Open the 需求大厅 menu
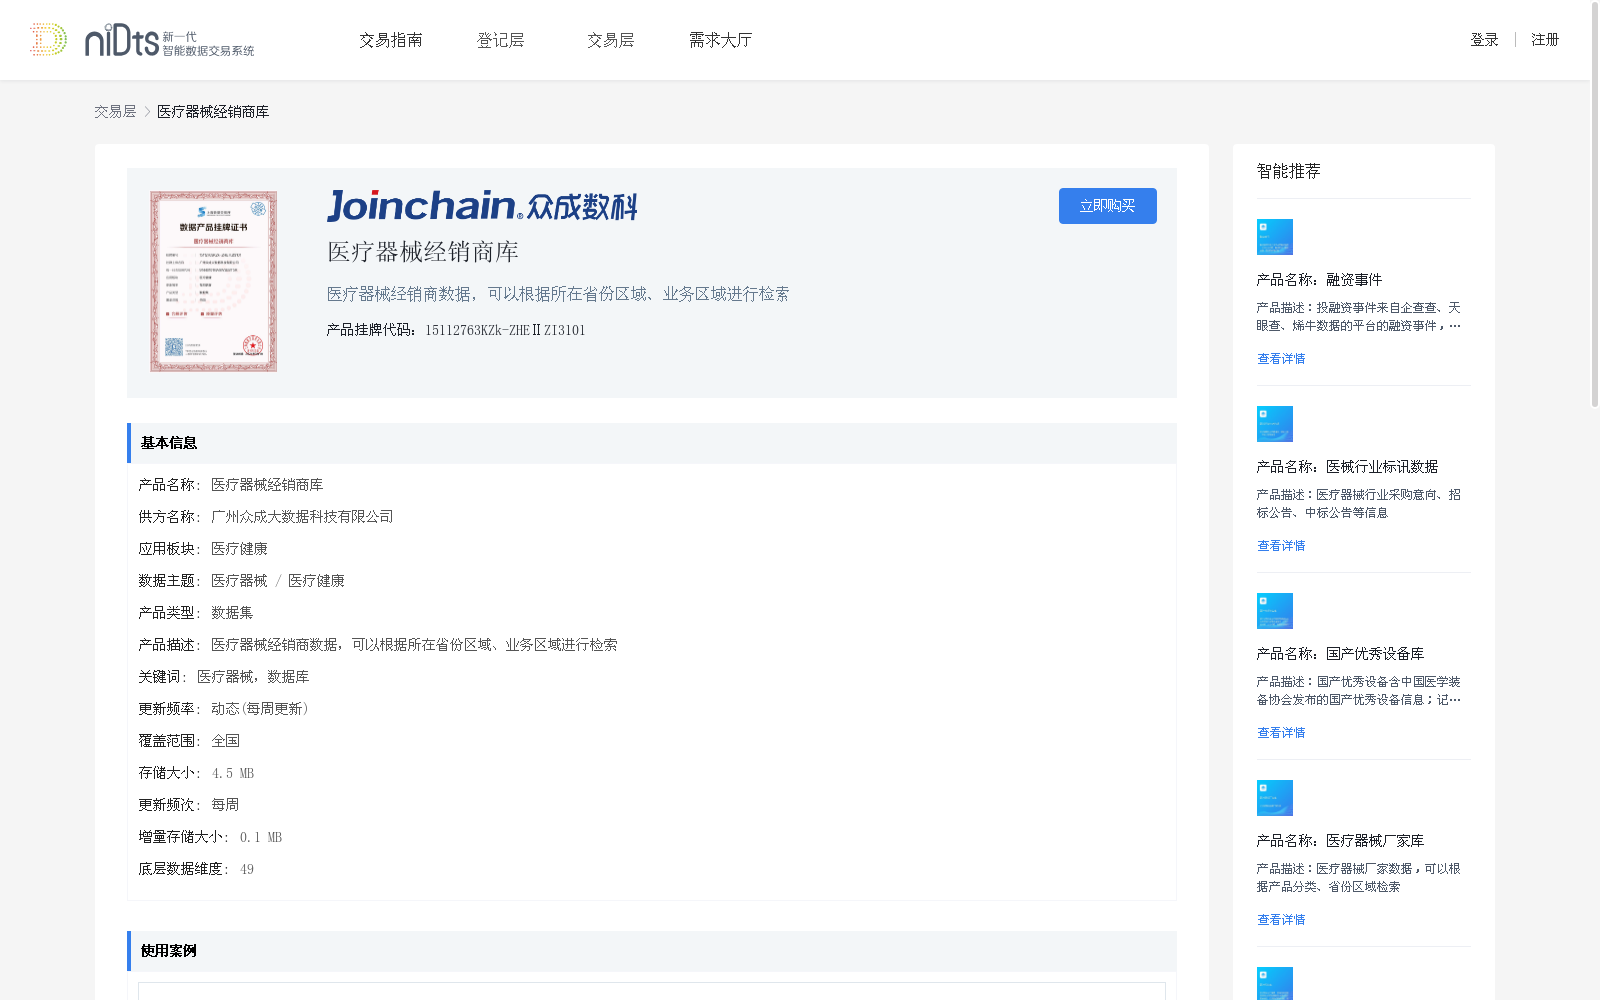 click(720, 40)
